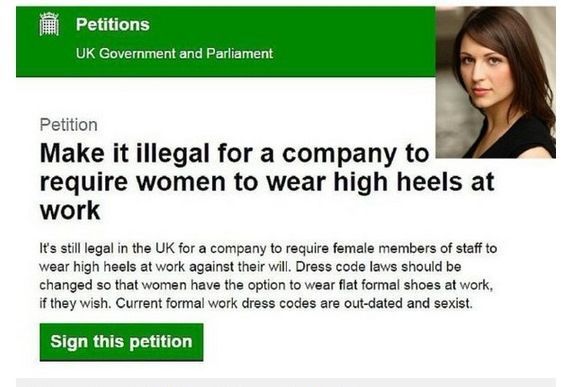Click the grey bar below the sign button
Image resolution: width=561 pixels, height=387 pixels.
point(286,382)
